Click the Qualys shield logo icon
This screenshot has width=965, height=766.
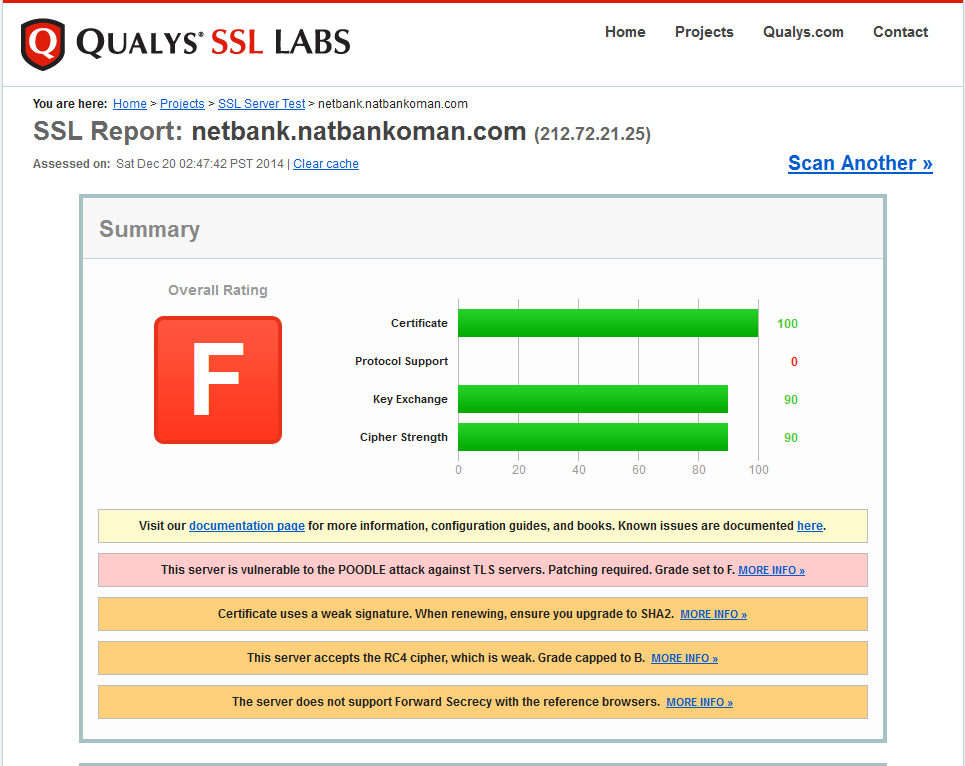(42, 44)
